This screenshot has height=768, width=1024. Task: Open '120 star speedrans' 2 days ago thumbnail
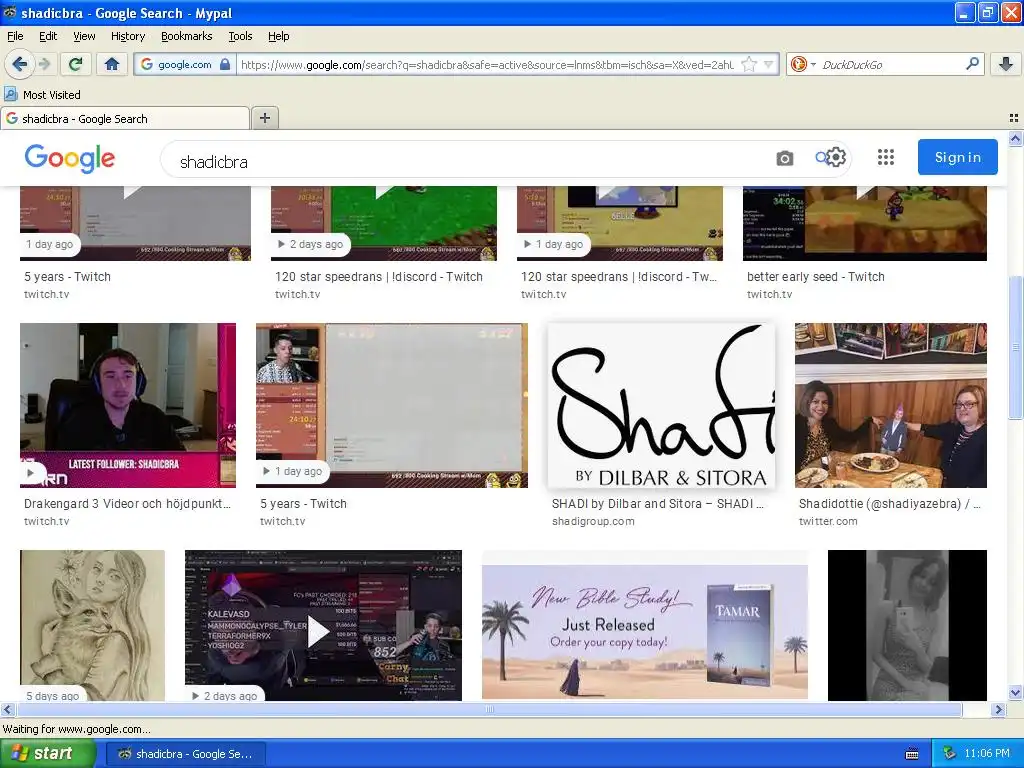(x=384, y=223)
